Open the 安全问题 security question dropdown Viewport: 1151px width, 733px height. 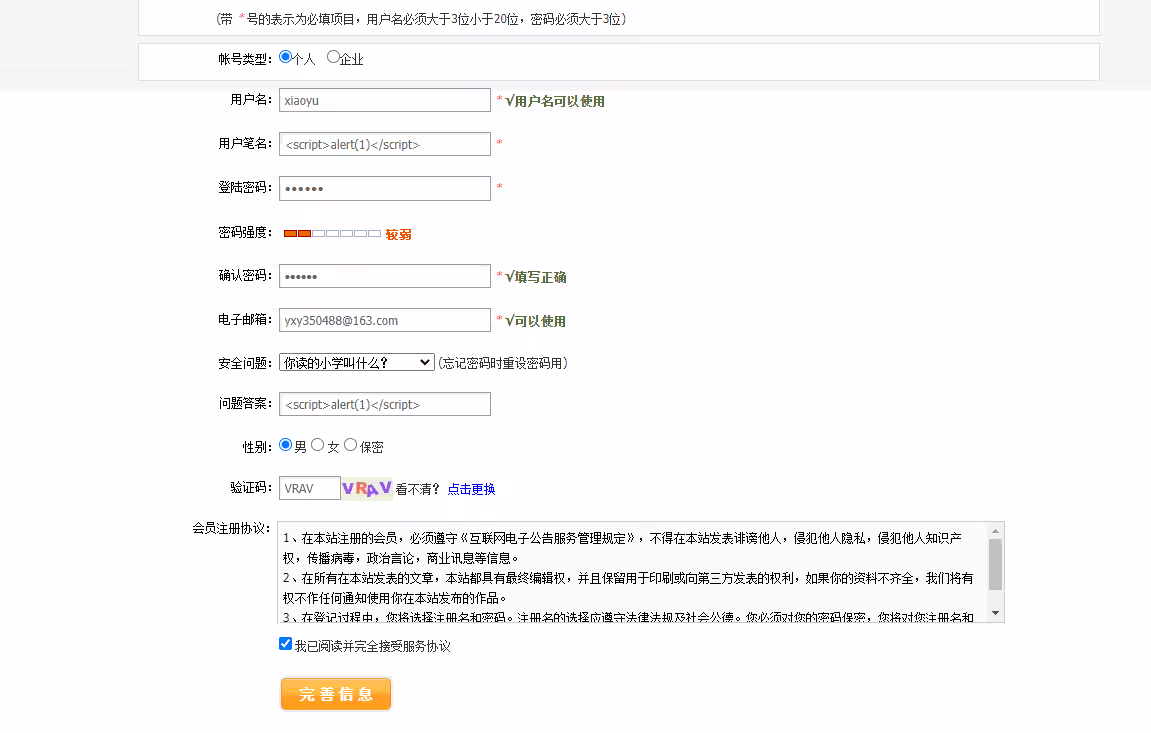tap(356, 362)
